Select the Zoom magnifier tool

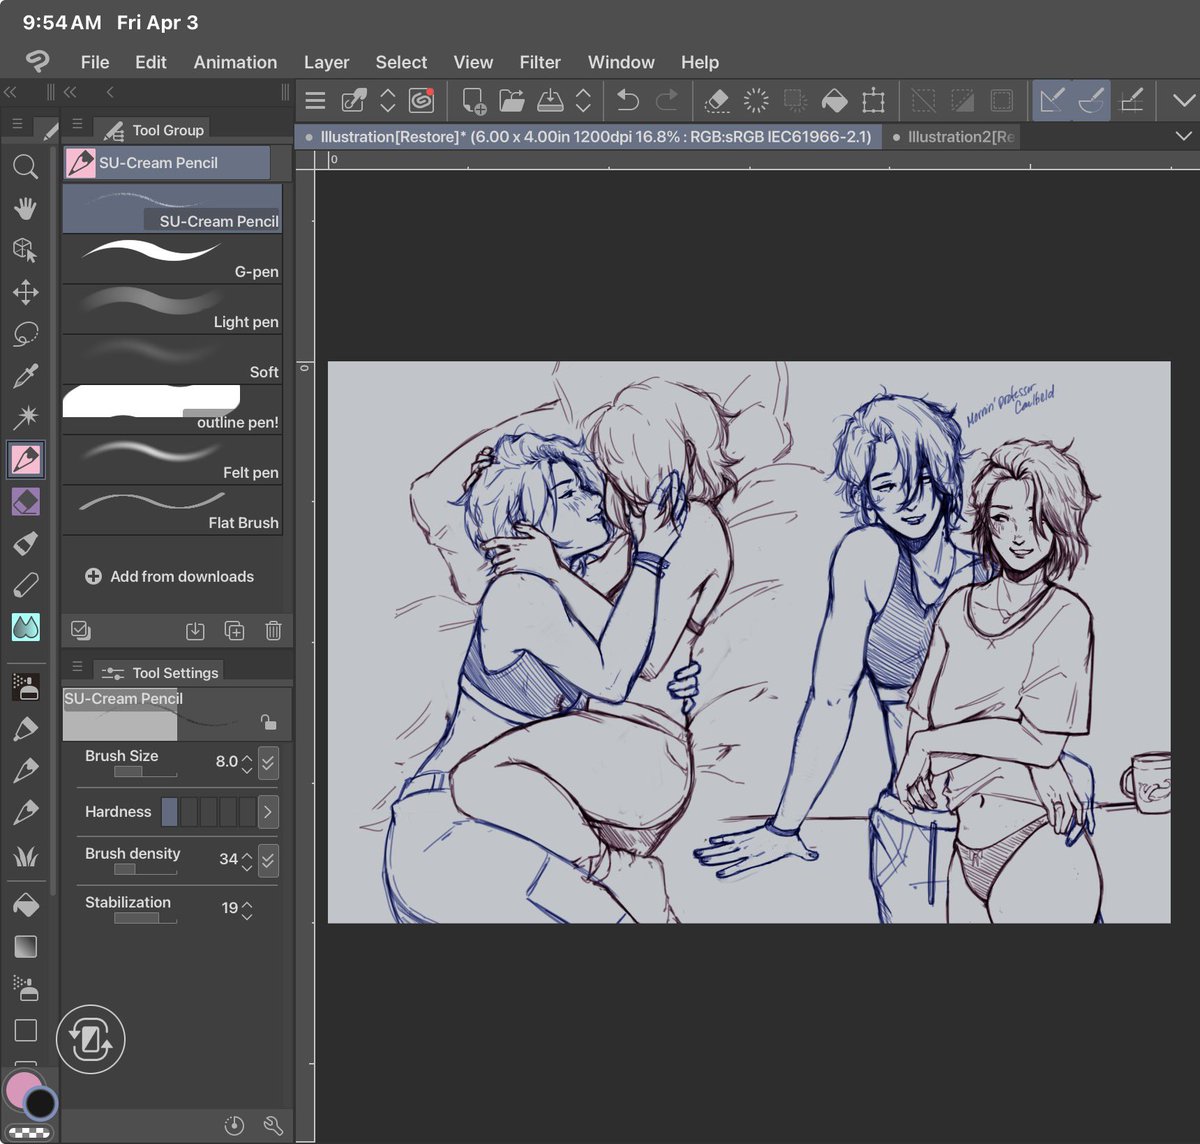click(25, 166)
